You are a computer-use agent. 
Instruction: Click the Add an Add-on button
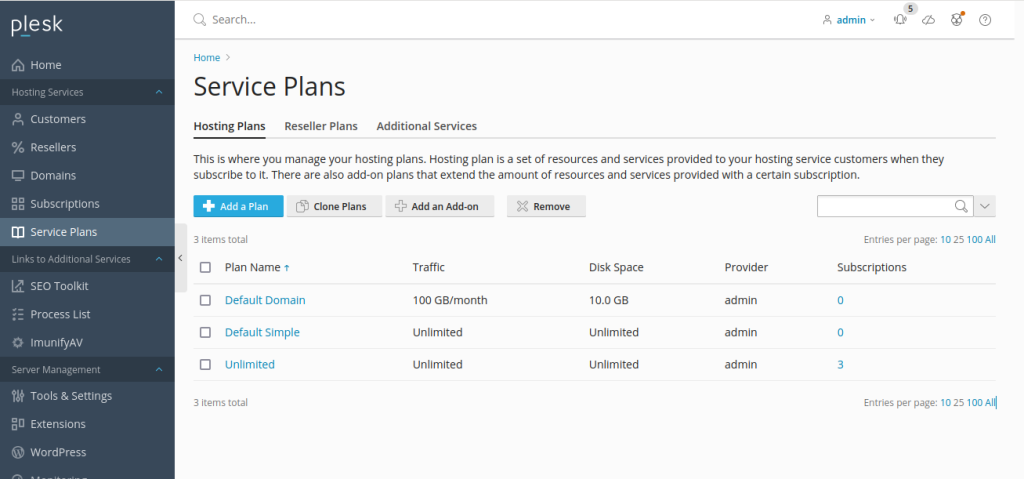click(440, 206)
